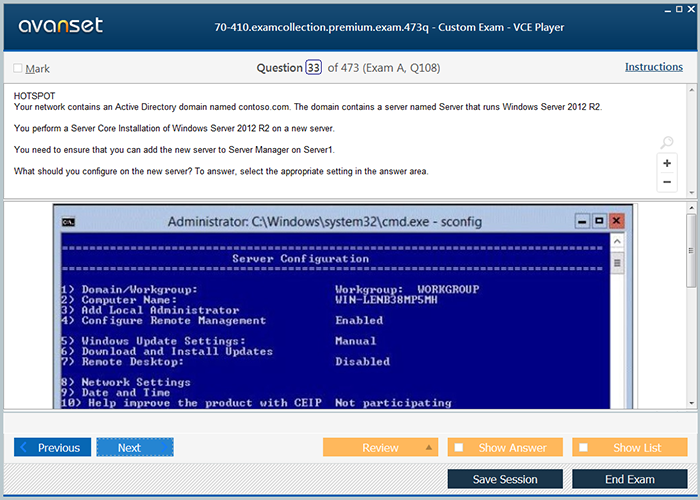Viewport: 700px width, 500px height.
Task: Click the Windows Update Manual value
Action: [x=355, y=341]
